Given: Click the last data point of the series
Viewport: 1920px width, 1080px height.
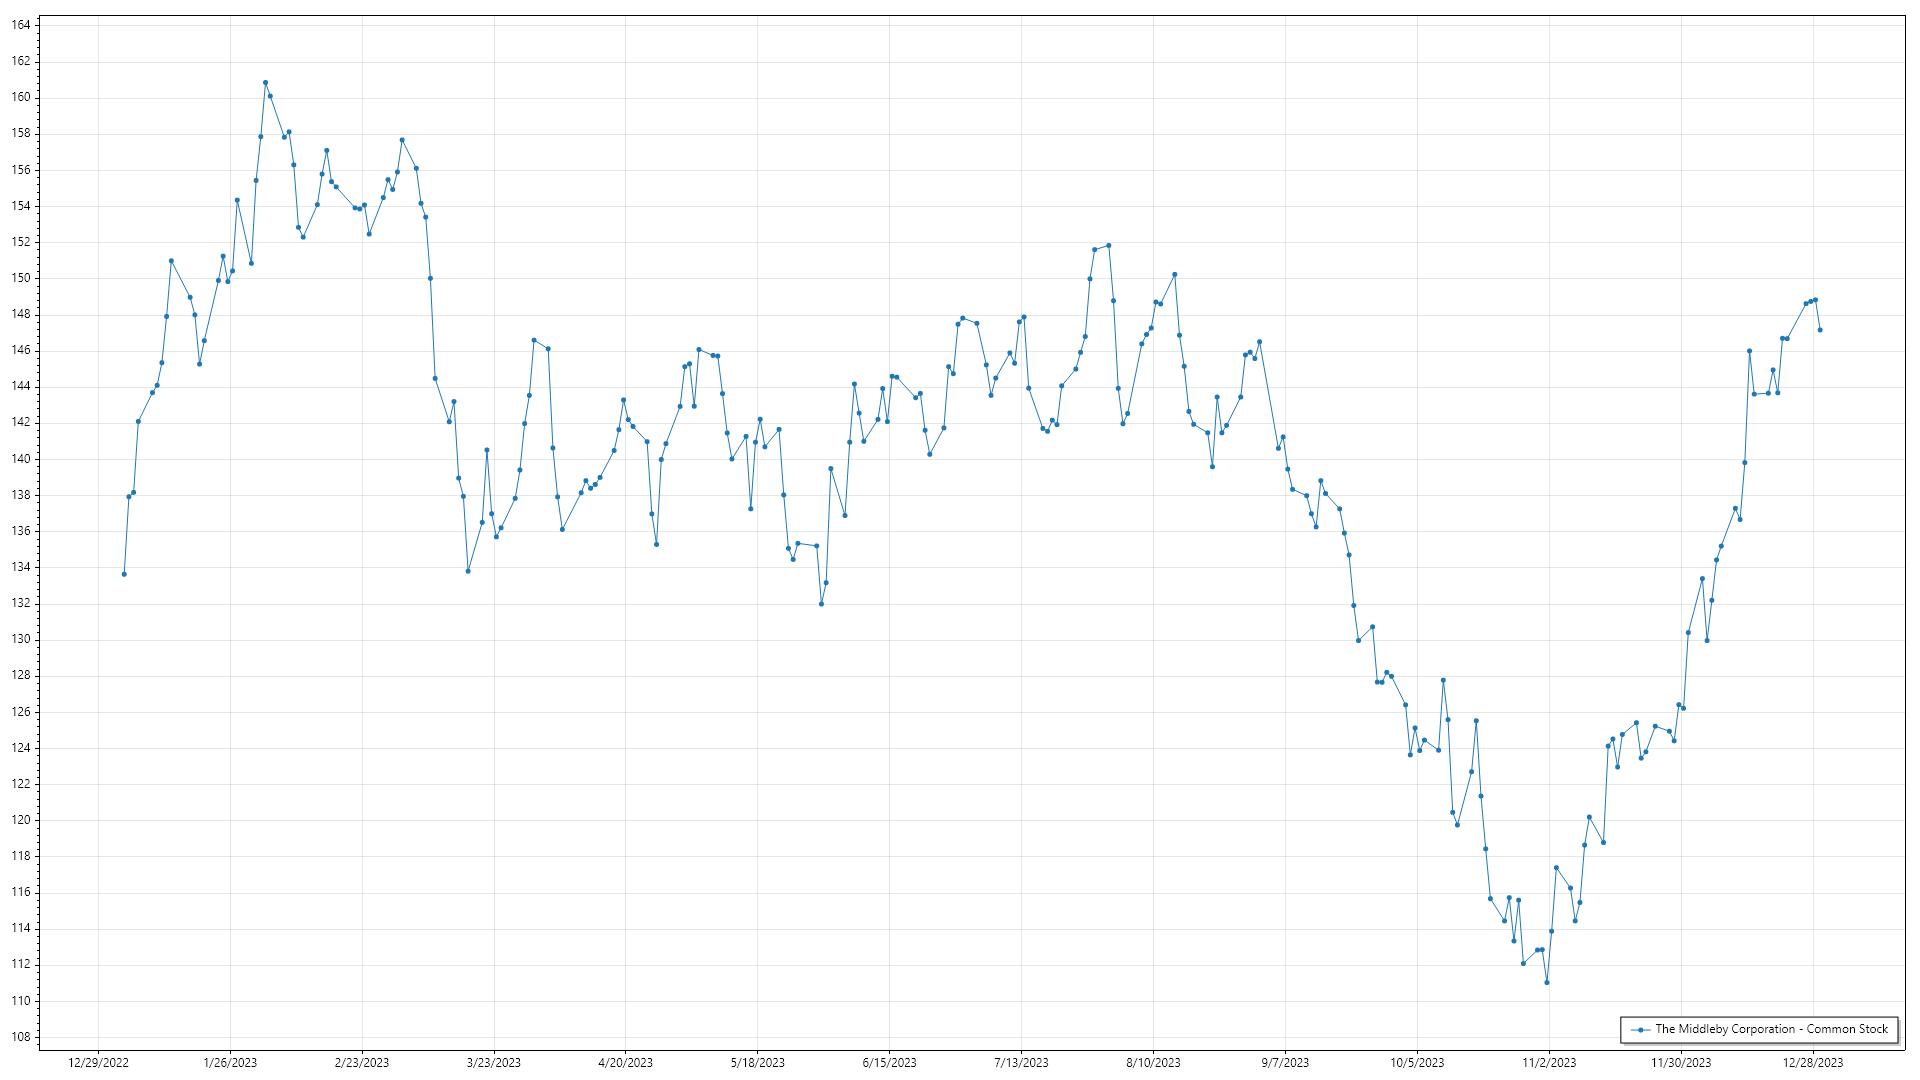Looking at the screenshot, I should pos(1819,330).
